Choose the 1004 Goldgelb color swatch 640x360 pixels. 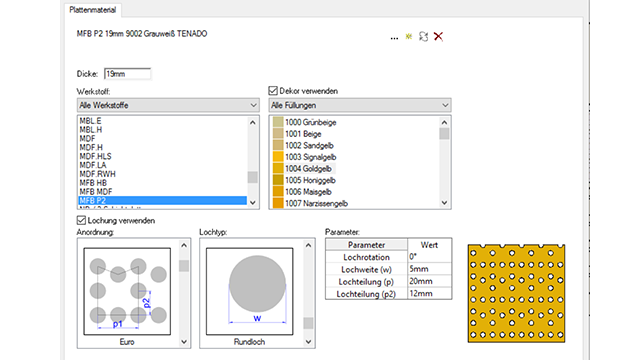278,169
